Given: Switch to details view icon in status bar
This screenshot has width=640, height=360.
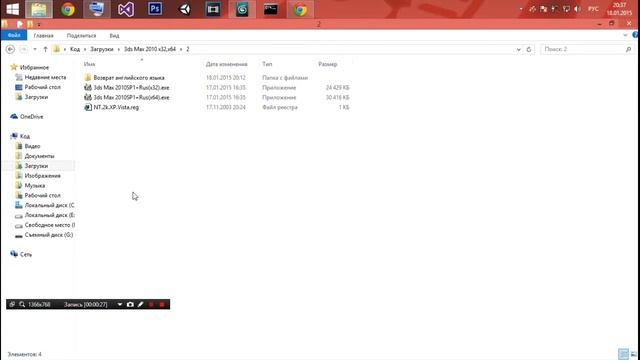Looking at the screenshot, I should [x=623, y=354].
